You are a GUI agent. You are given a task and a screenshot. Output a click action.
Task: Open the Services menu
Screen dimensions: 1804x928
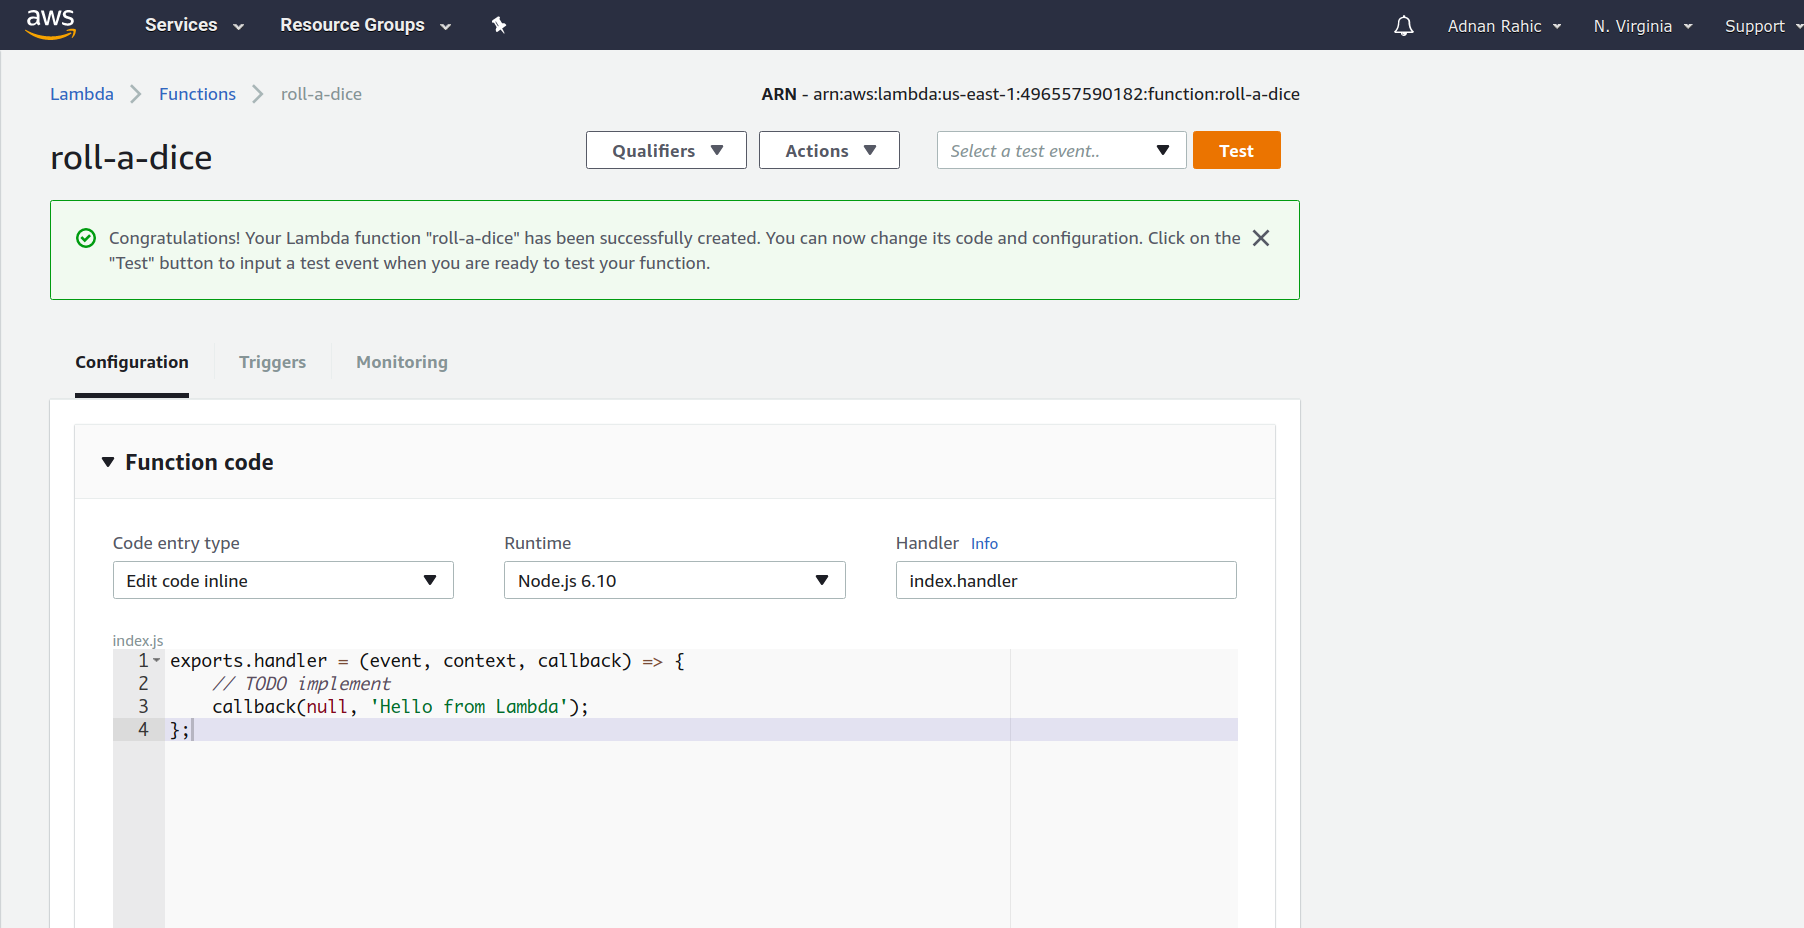(x=194, y=25)
